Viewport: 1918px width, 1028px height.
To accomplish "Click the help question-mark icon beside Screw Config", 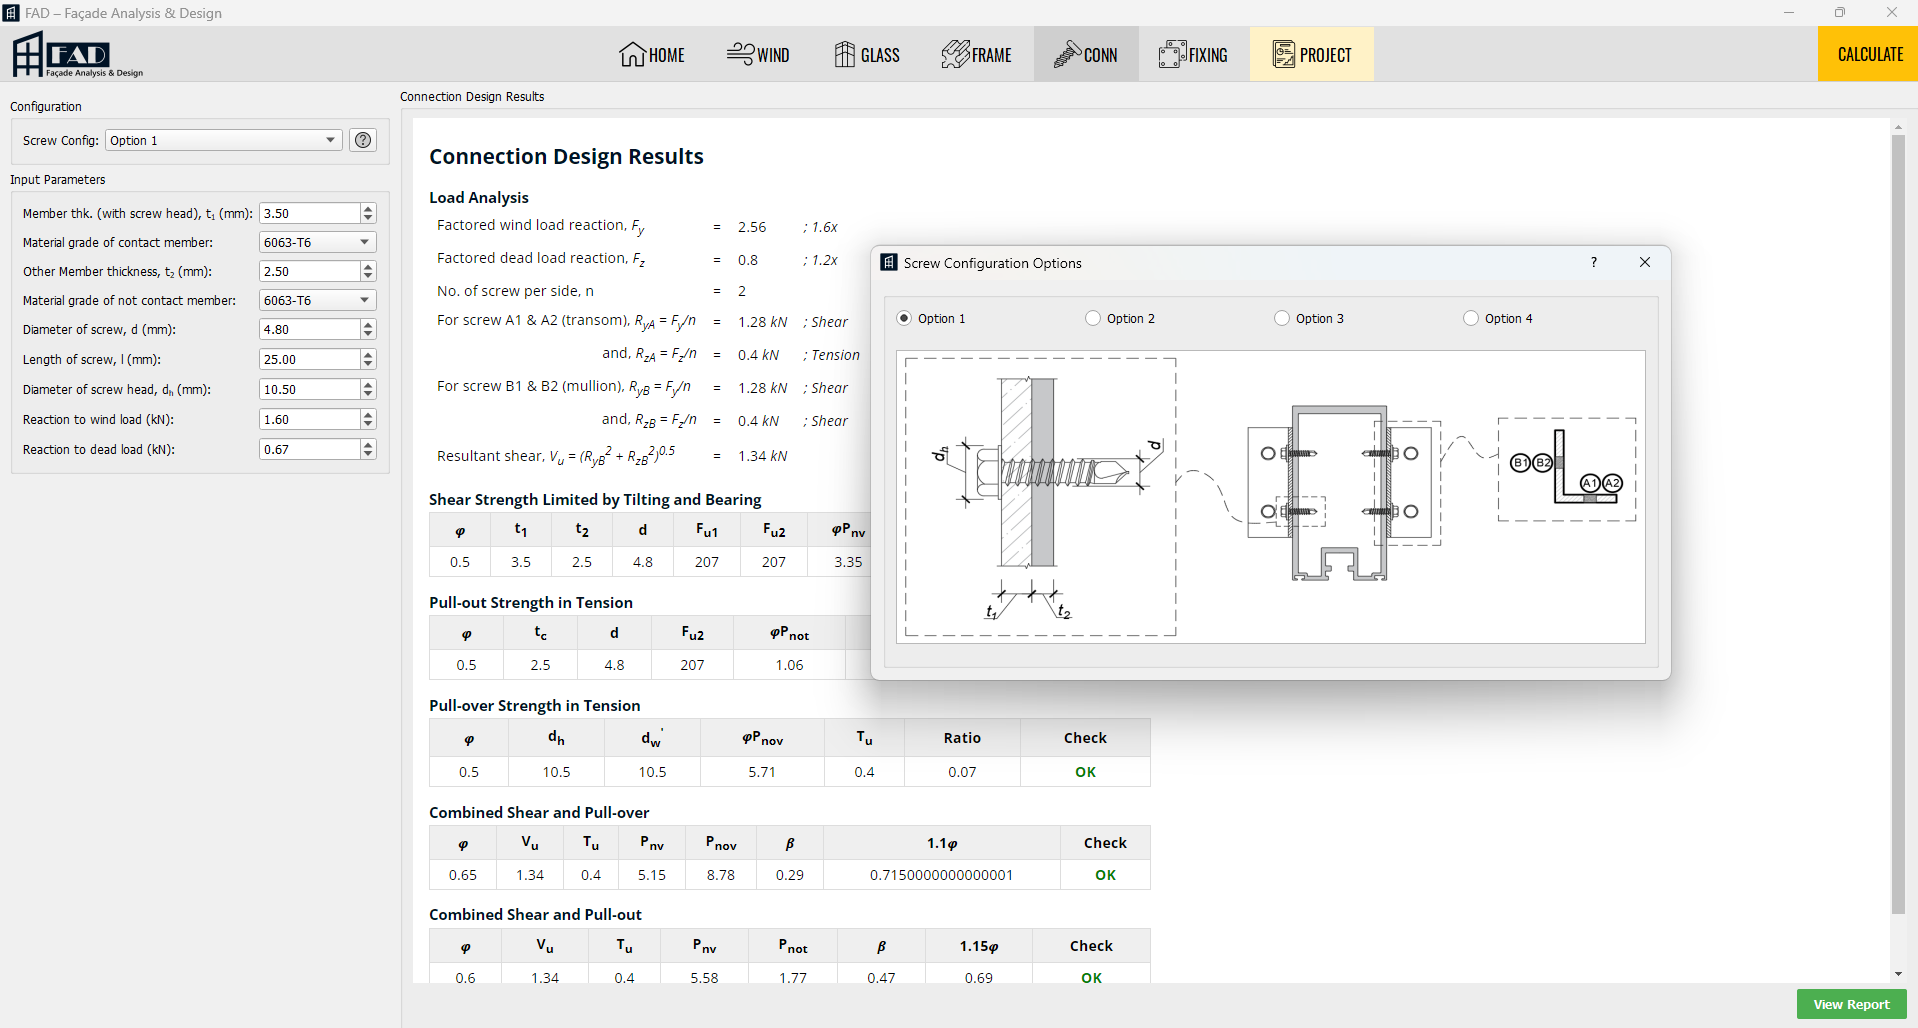I will pos(364,140).
